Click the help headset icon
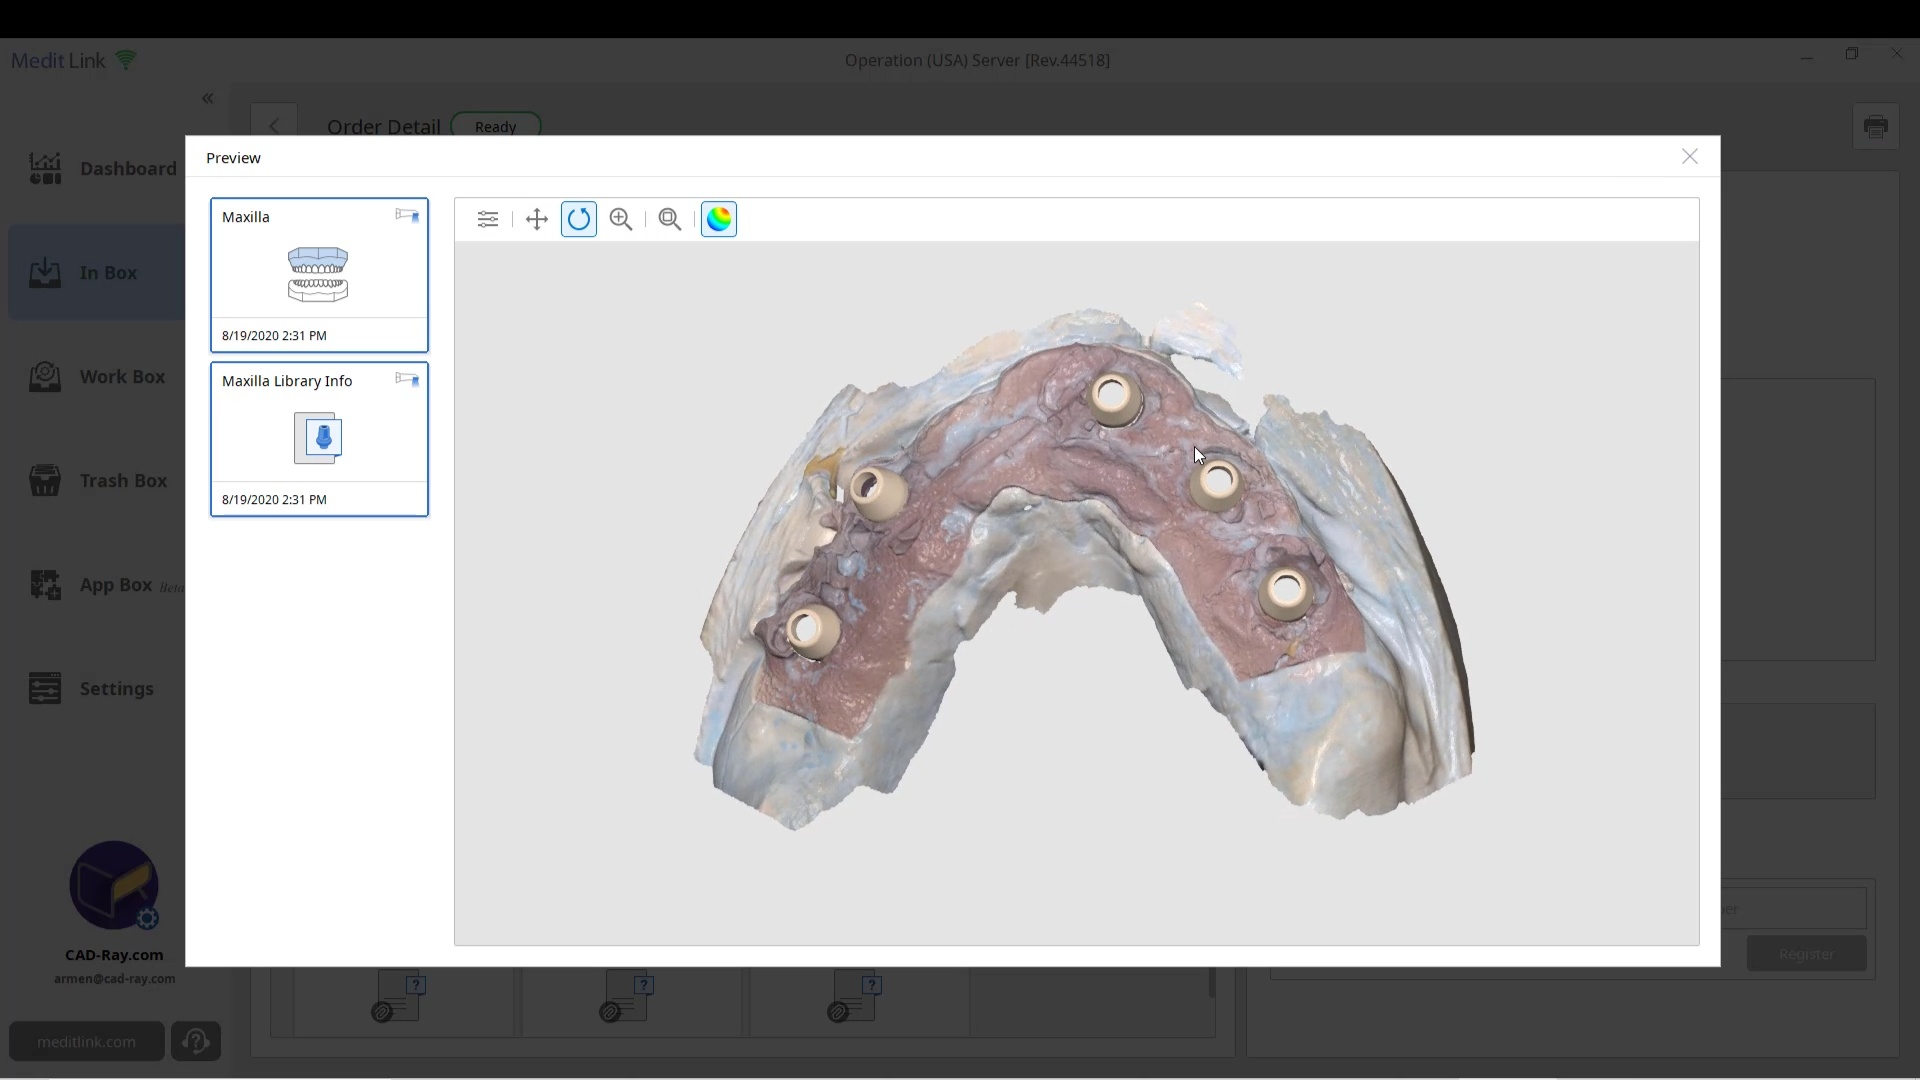The image size is (1920, 1080). [x=196, y=1041]
